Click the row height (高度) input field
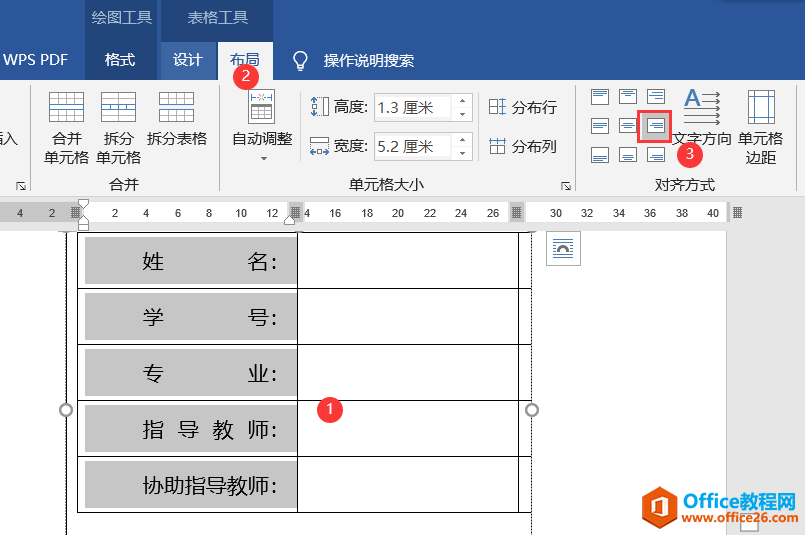This screenshot has width=805, height=535. (413, 108)
